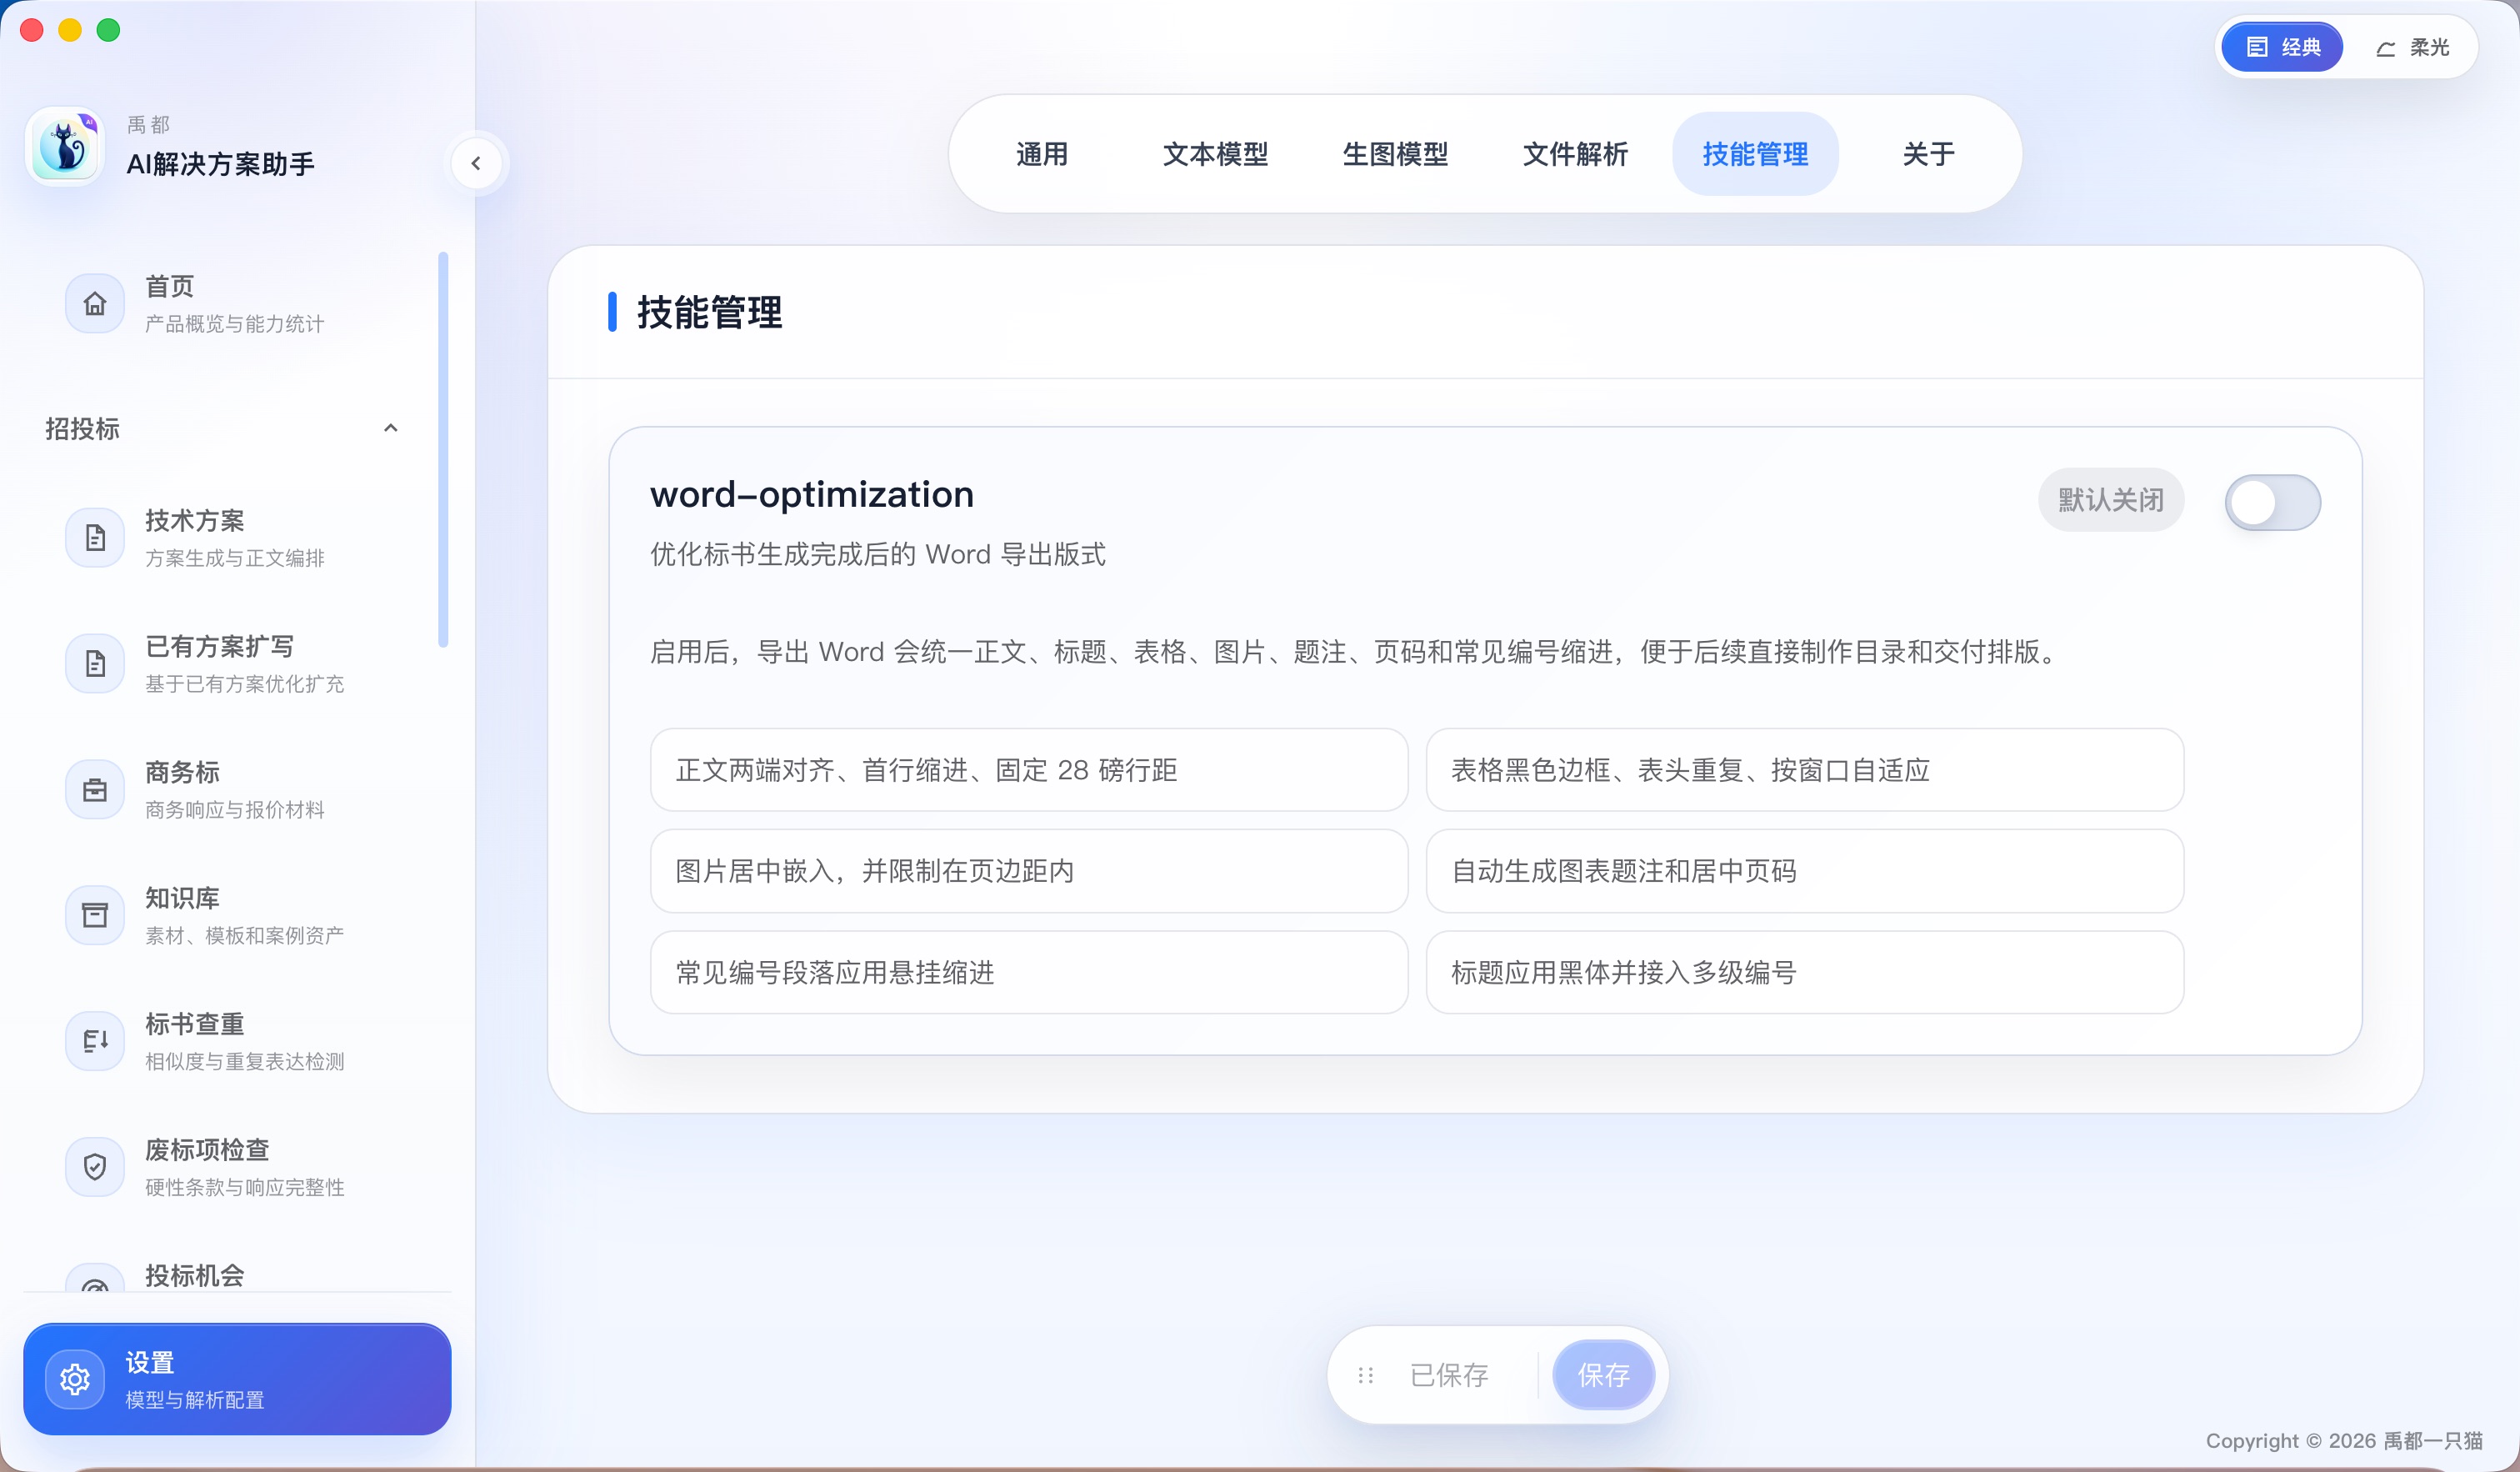Viewport: 2520px width, 1472px height.
Task: Click the gear icon in 设置
Action: coord(75,1380)
